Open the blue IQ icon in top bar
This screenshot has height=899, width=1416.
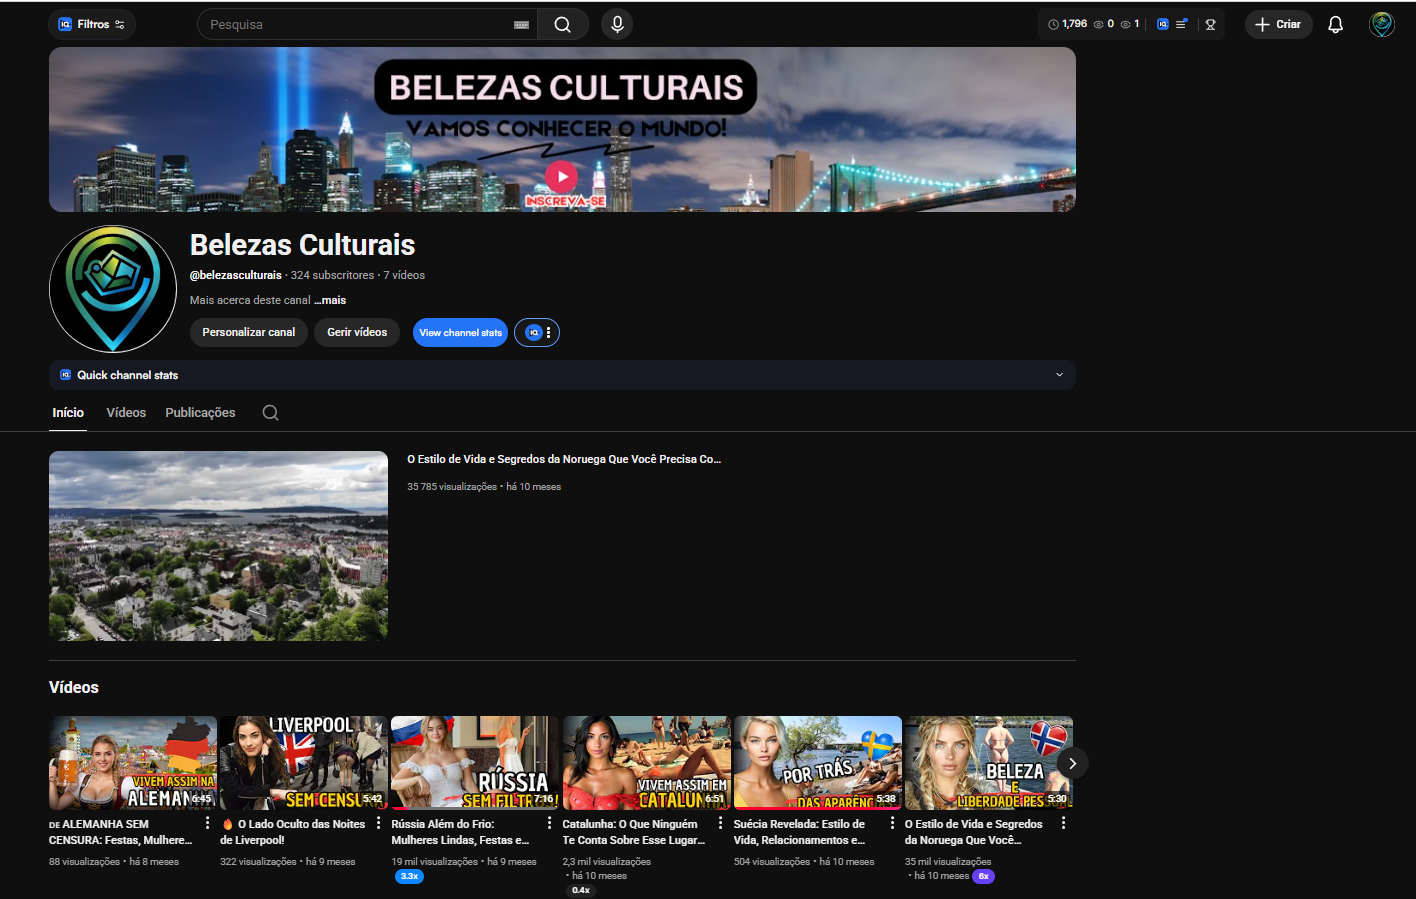[x=1162, y=24]
